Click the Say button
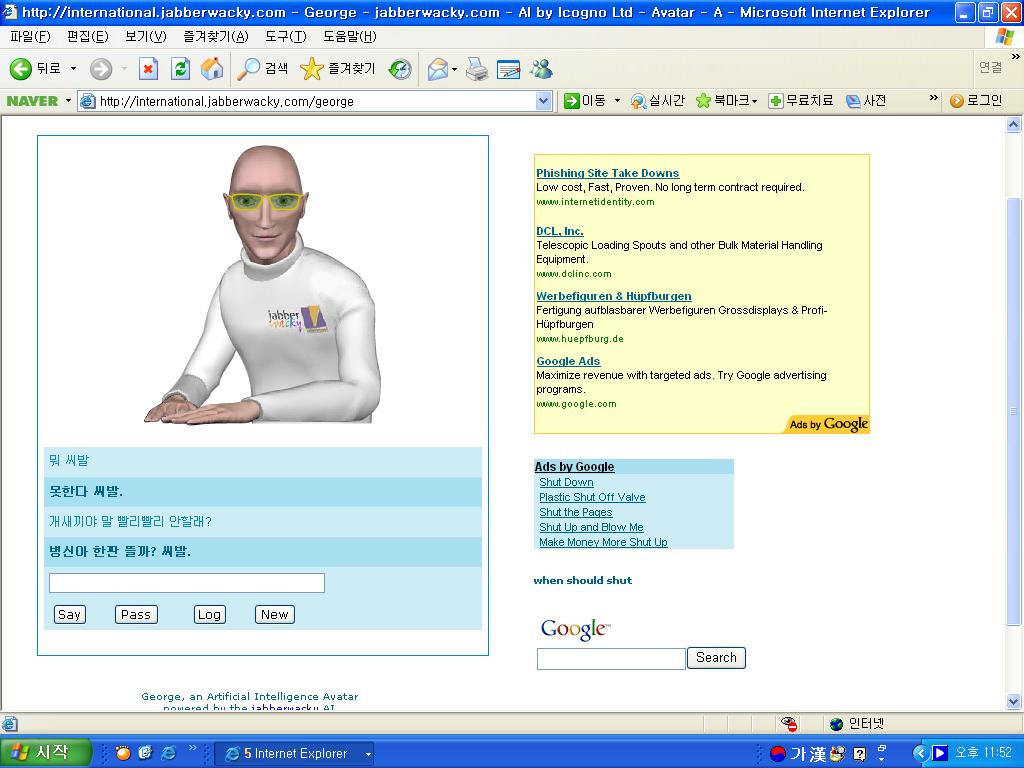 point(69,615)
